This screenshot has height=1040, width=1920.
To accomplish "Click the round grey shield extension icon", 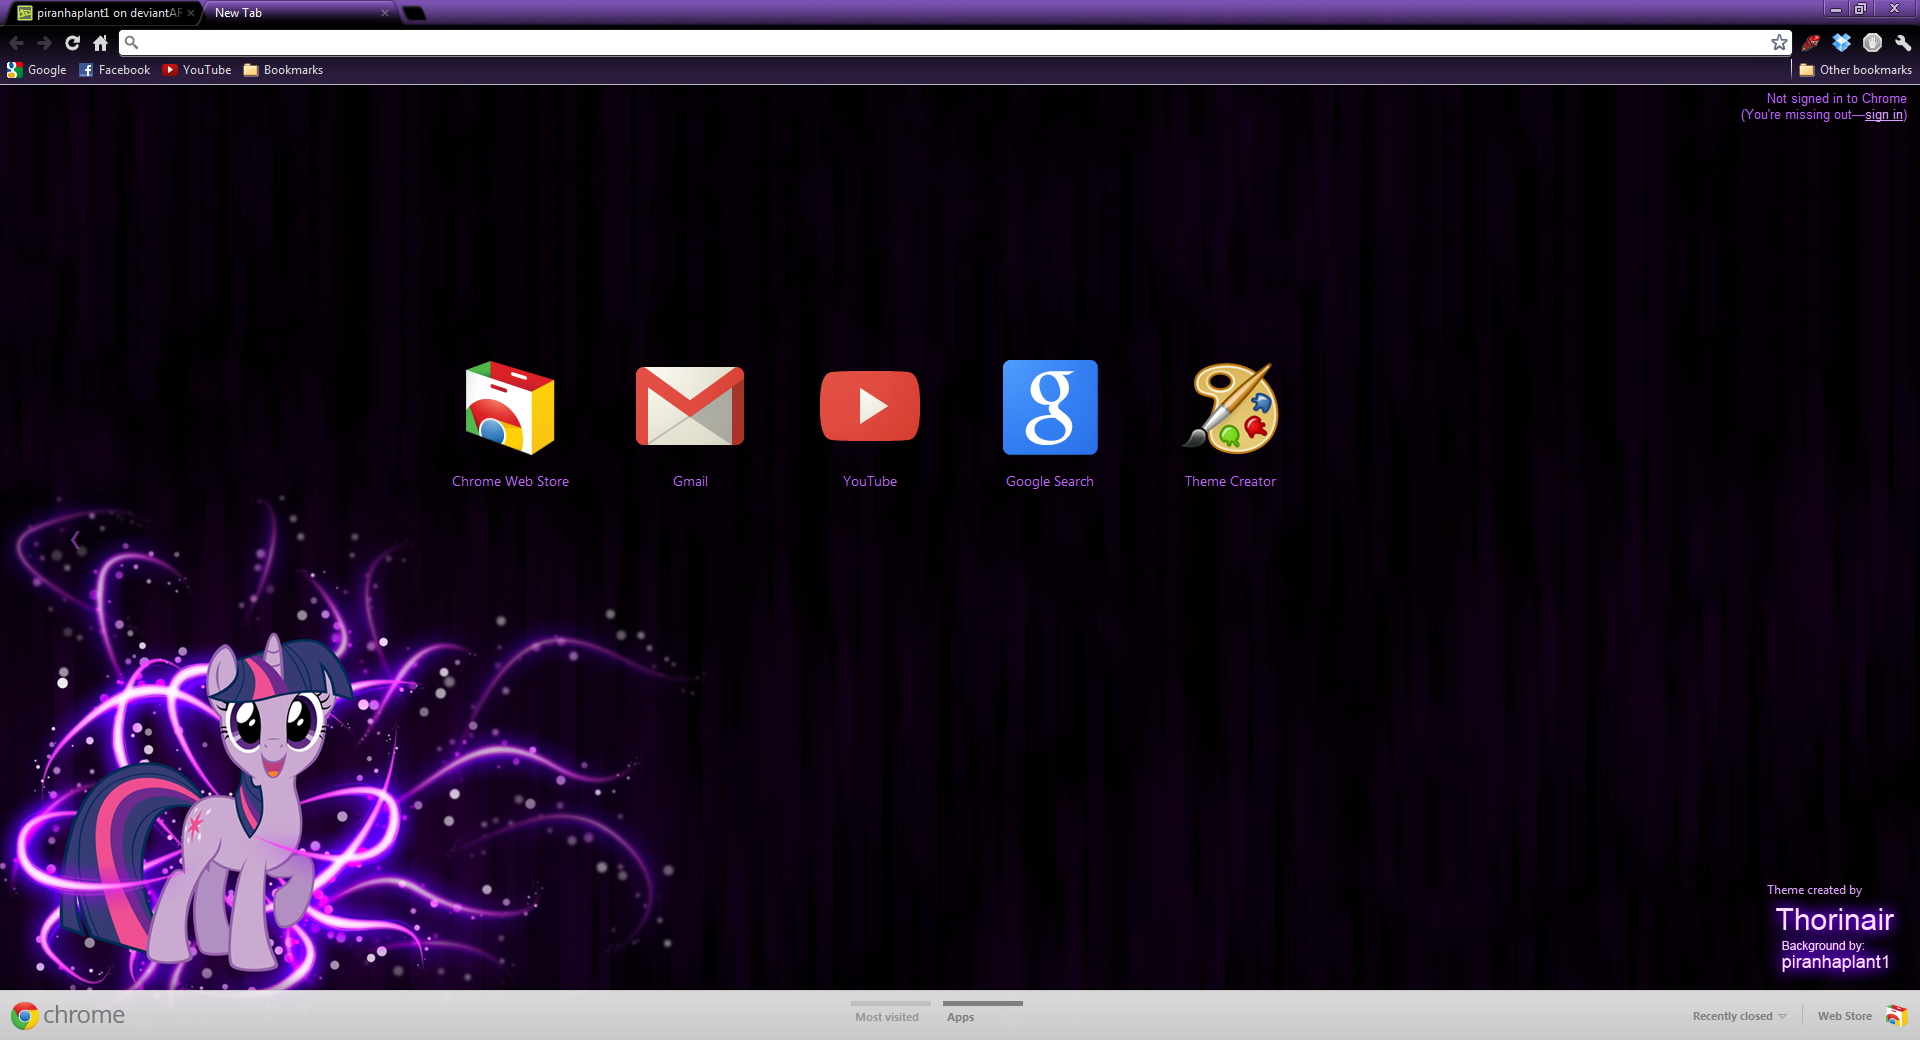I will click(1873, 43).
